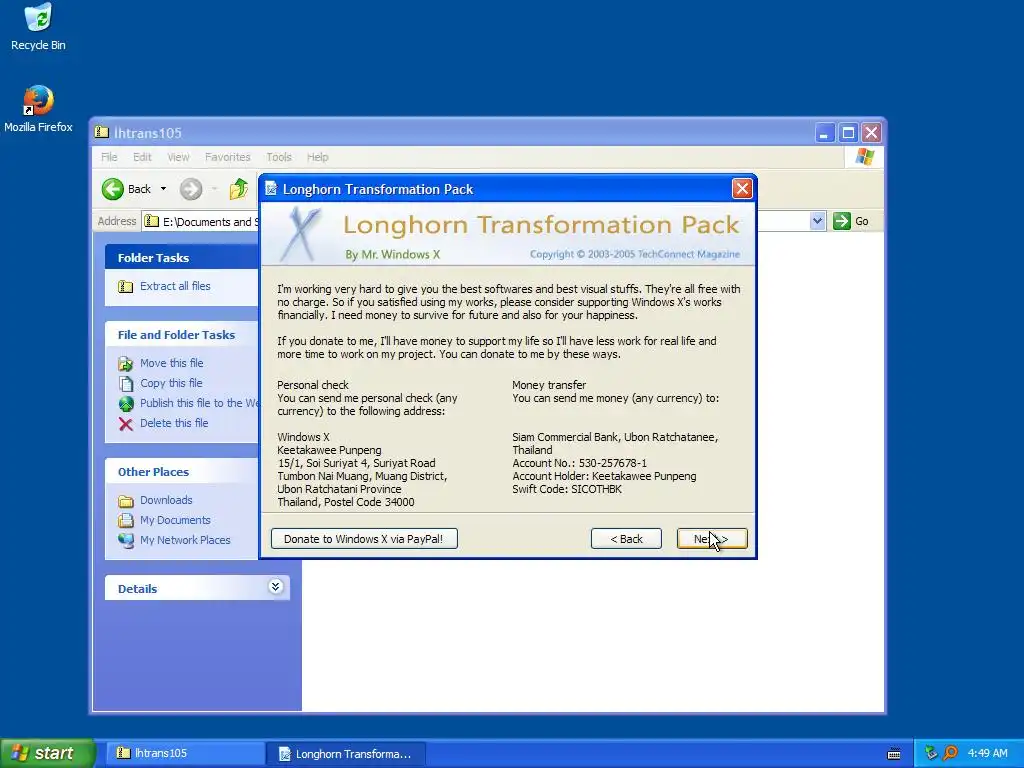Screen dimensions: 1024x768
Task: Click the File and Folder Tasks header
Action: point(182,334)
